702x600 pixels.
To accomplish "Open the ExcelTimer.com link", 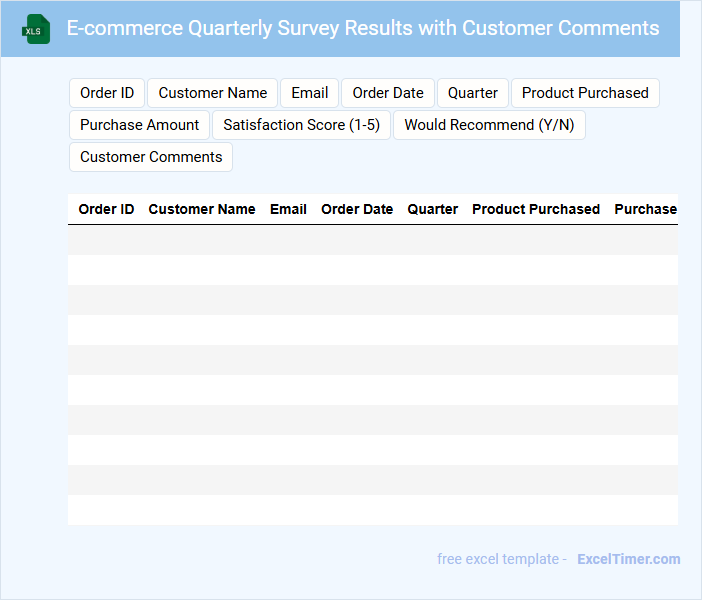I will coord(628,559).
